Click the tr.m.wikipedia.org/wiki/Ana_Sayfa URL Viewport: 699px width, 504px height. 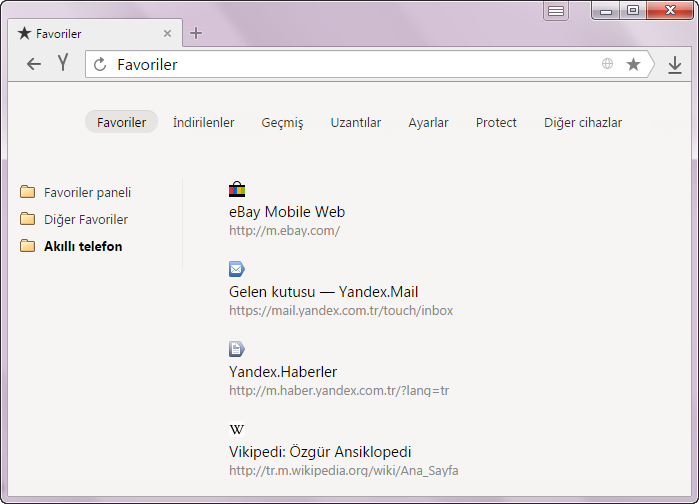[343, 471]
